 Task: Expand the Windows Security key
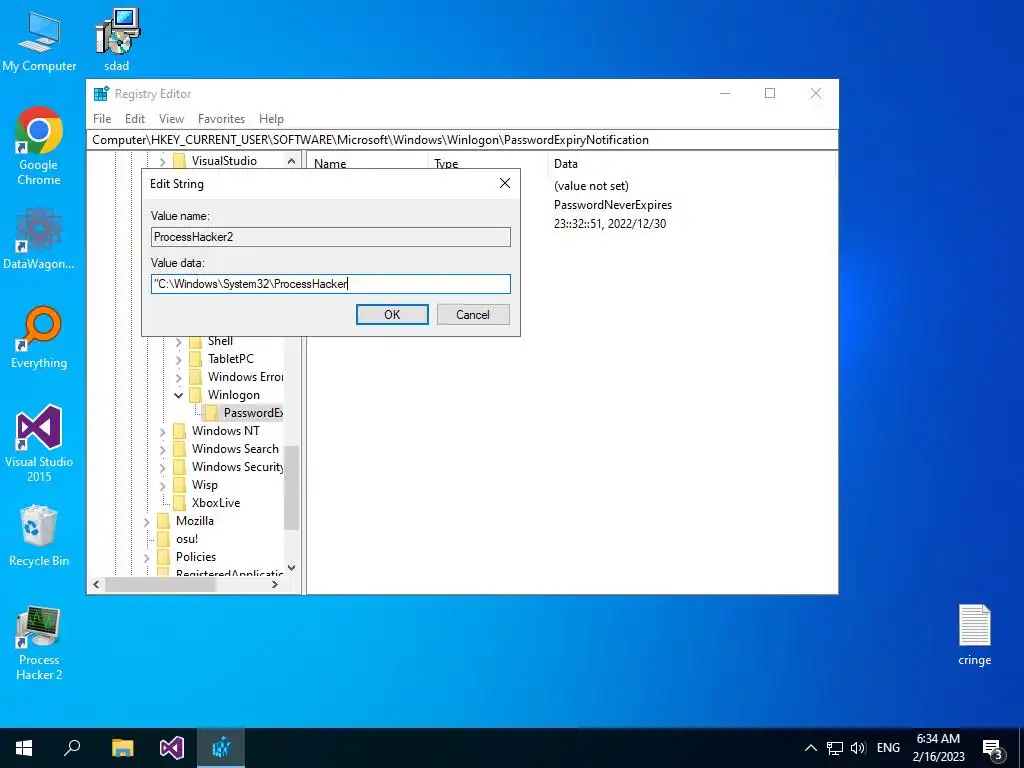coord(163,468)
